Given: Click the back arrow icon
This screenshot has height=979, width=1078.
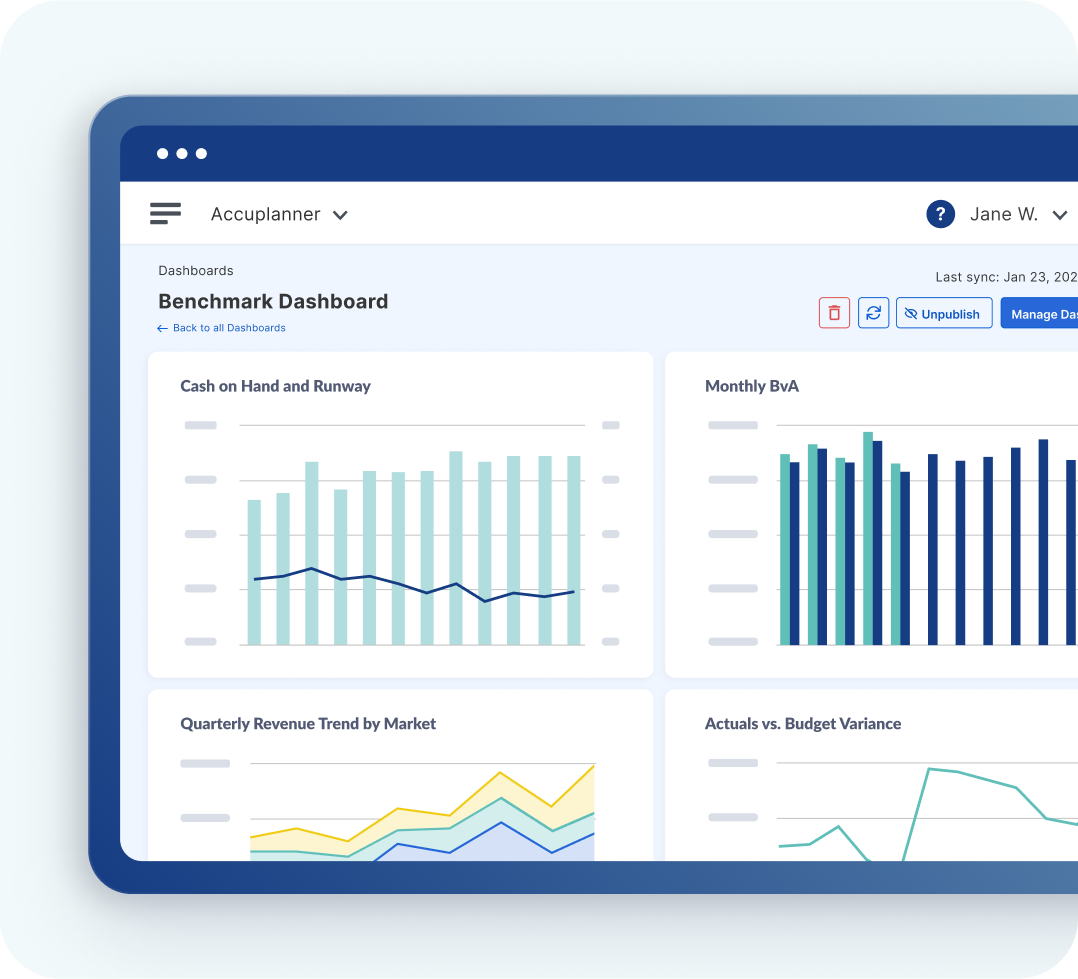Looking at the screenshot, I should pyautogui.click(x=162, y=329).
